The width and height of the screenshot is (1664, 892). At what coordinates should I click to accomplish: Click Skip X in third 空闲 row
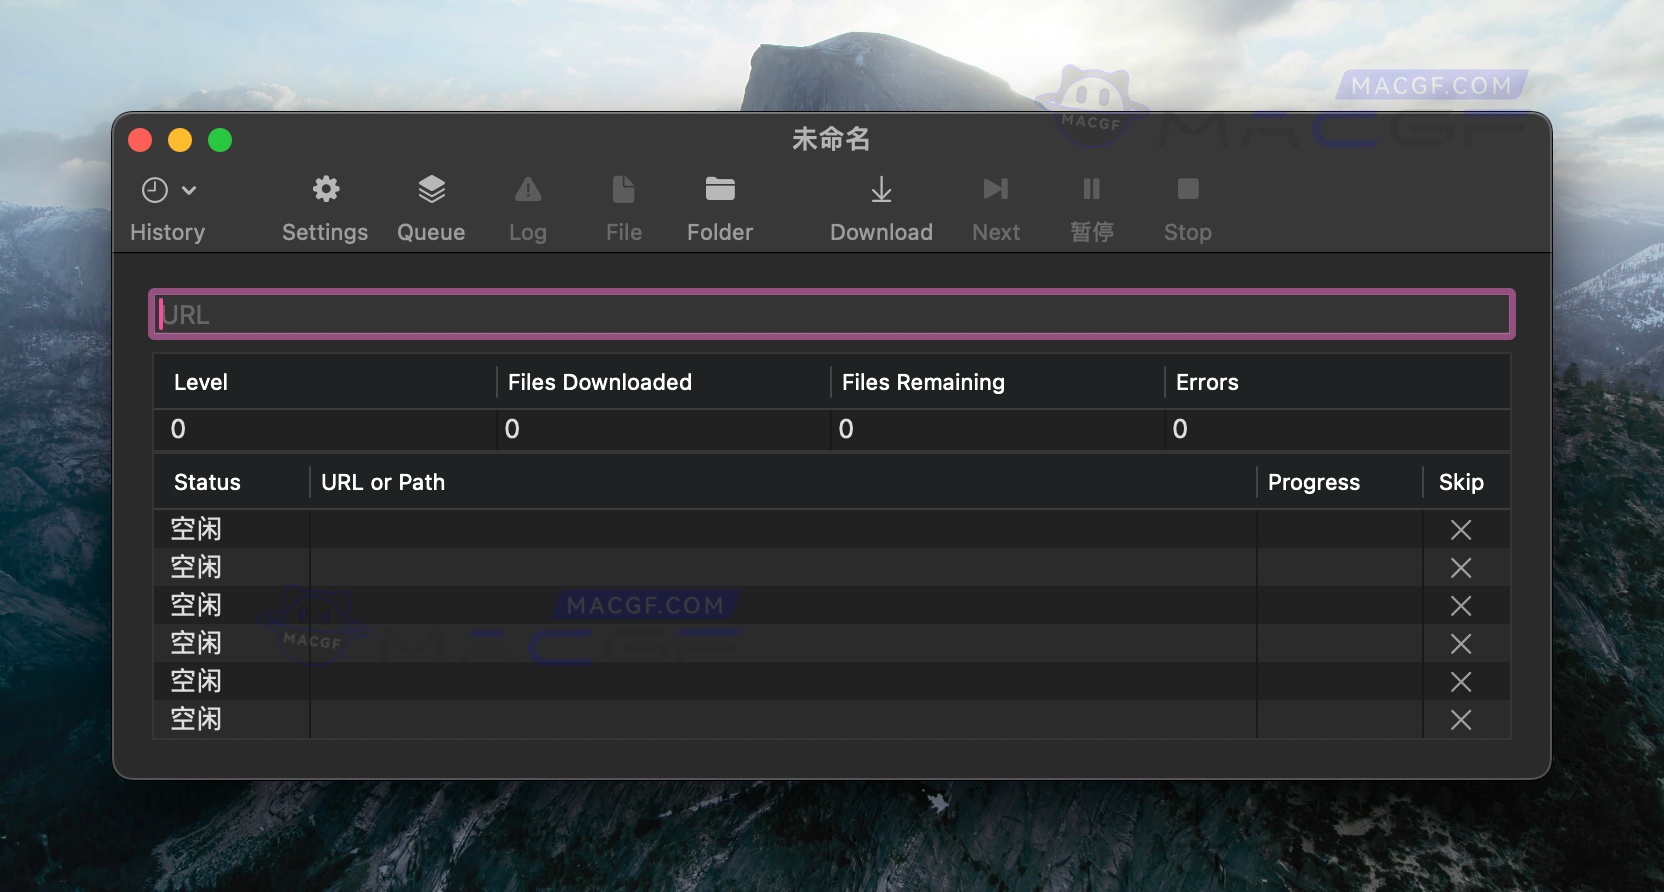pyautogui.click(x=1461, y=606)
